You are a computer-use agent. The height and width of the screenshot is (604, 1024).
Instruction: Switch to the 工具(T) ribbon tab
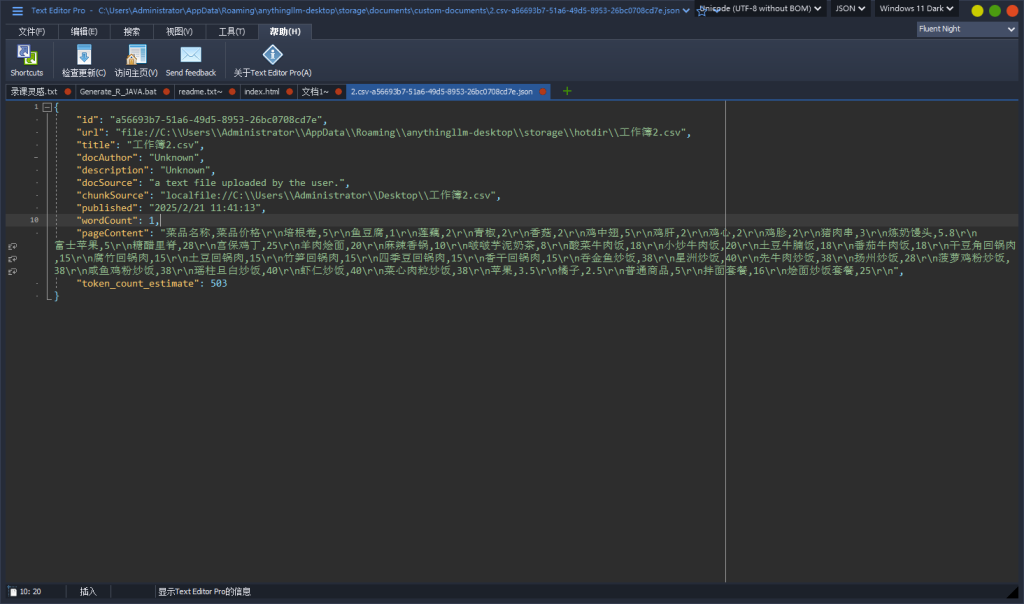point(232,32)
